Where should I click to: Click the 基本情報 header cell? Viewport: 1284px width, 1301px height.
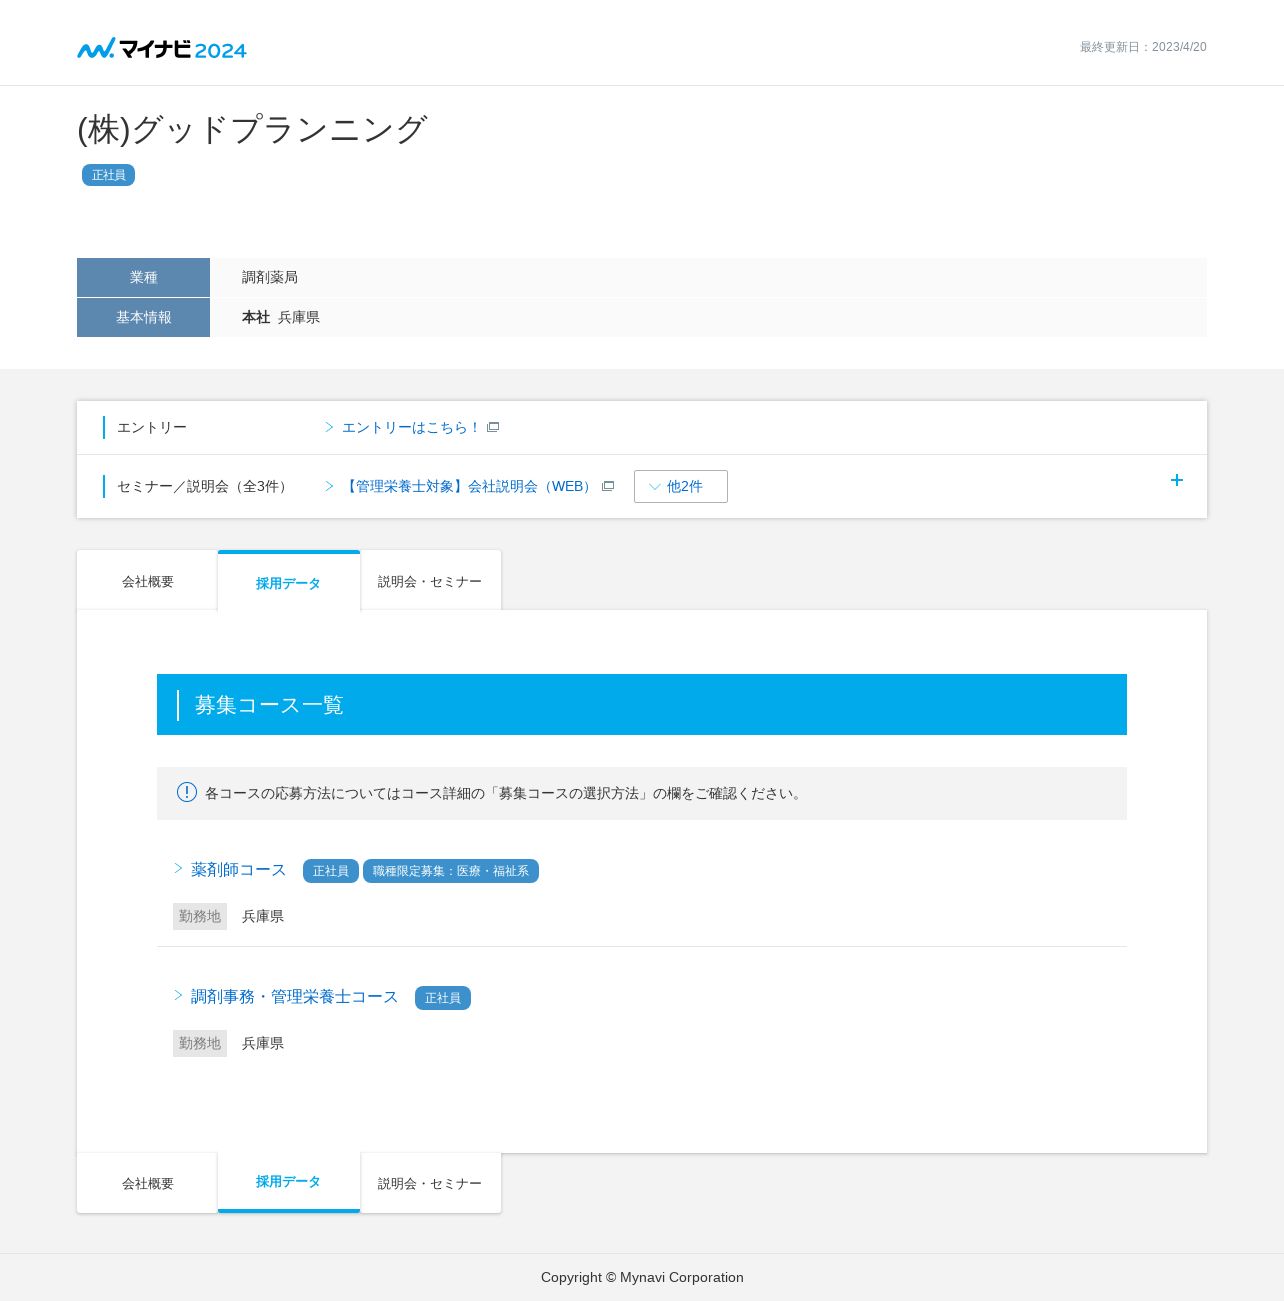[x=143, y=317]
